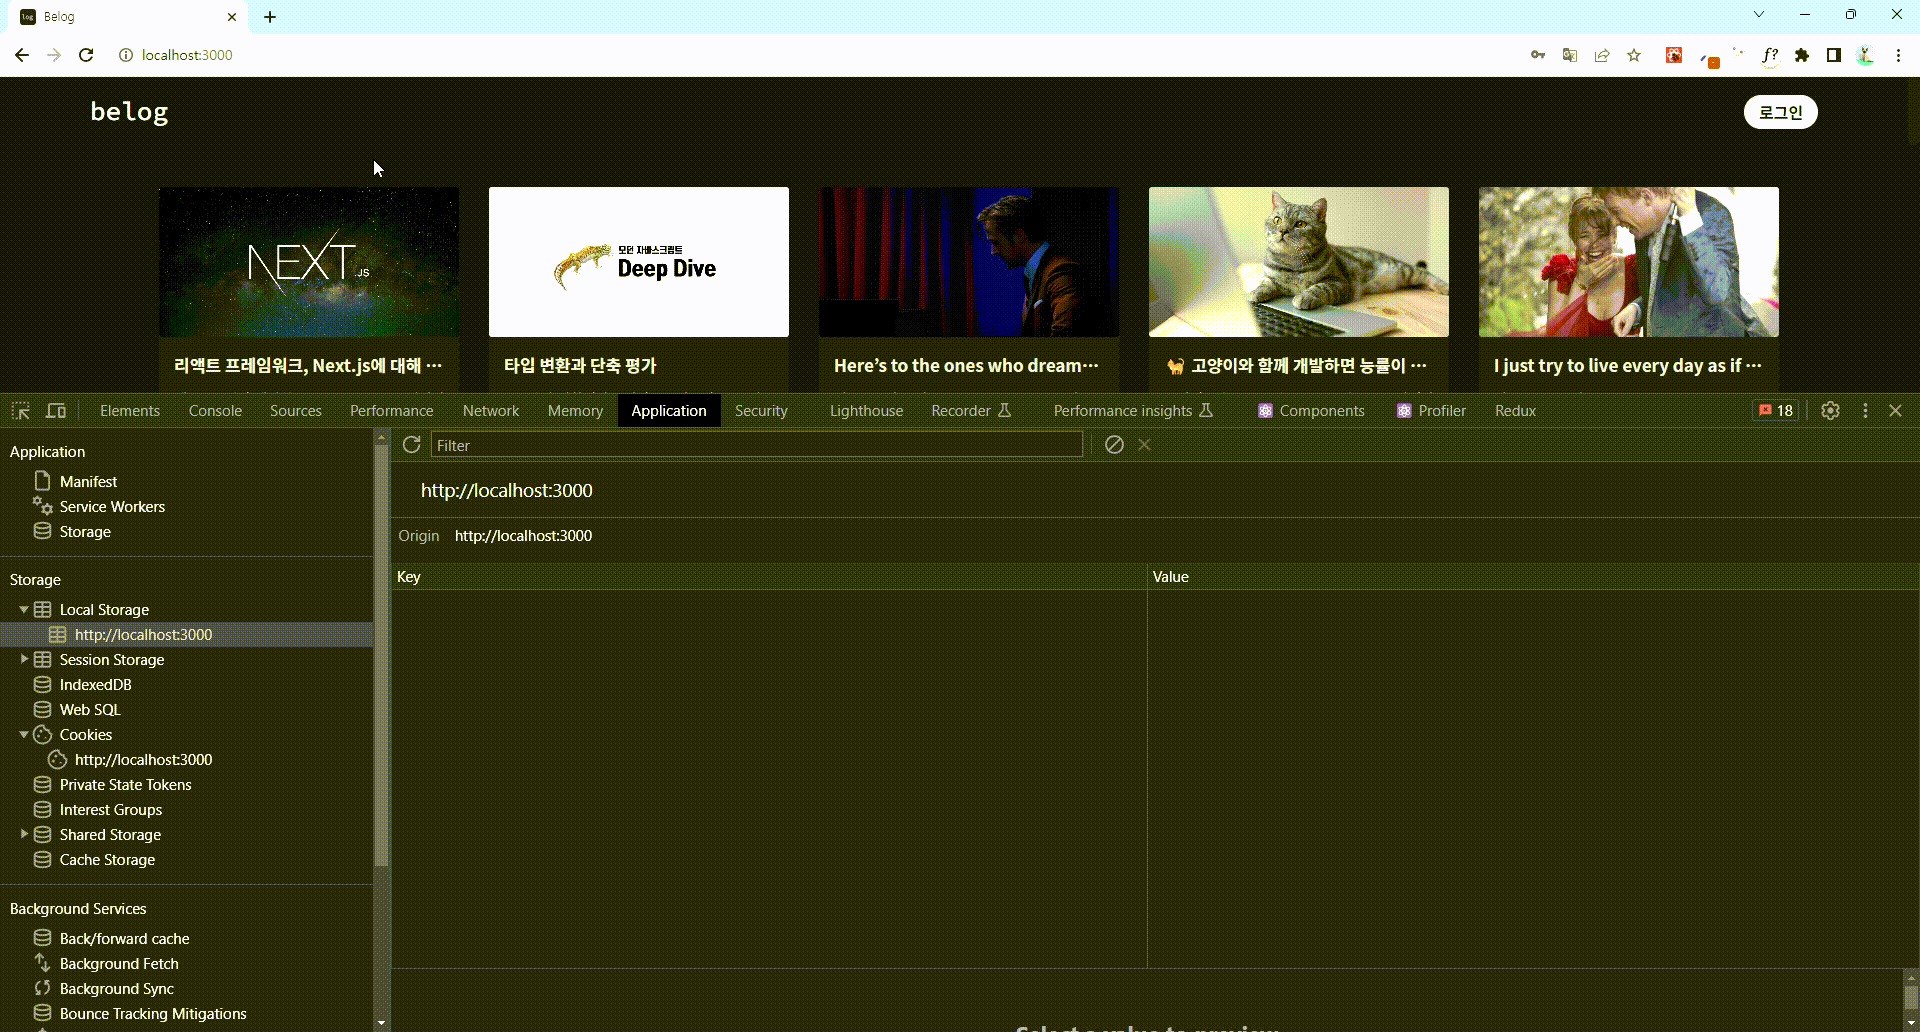Expand Session Storage tree
Image resolution: width=1920 pixels, height=1032 pixels.
point(23,659)
